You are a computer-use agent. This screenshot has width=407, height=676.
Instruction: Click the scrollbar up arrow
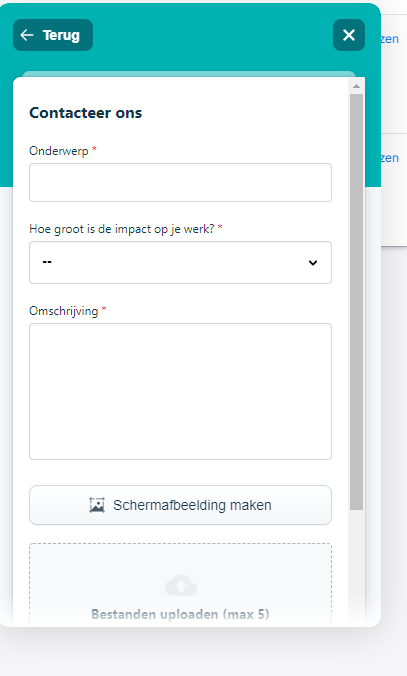356,86
